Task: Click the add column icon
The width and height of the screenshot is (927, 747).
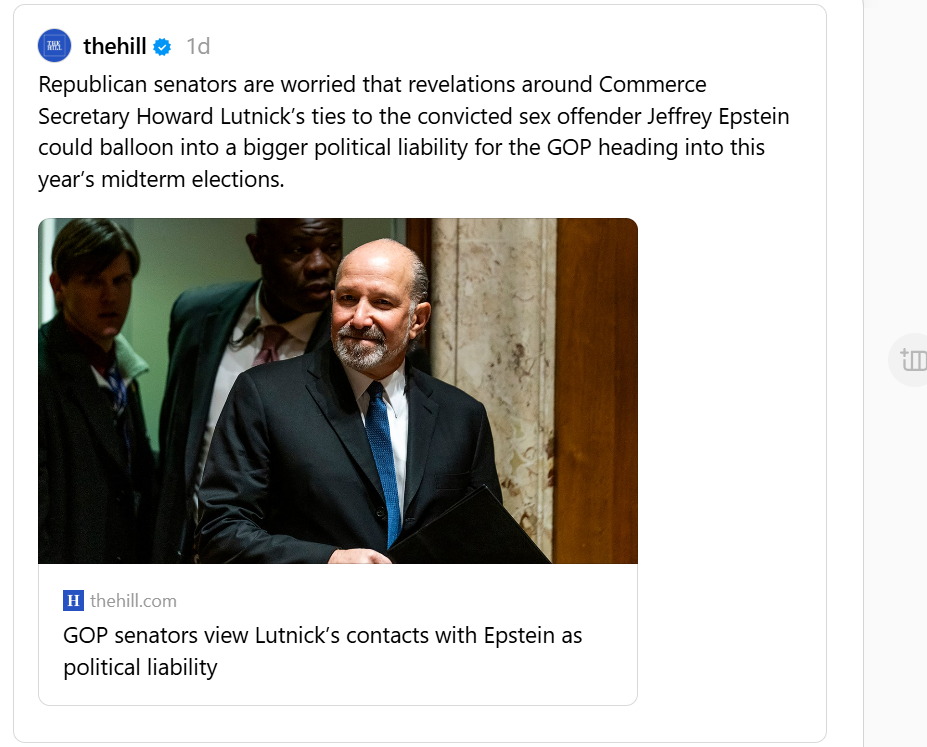Action: coord(912,360)
